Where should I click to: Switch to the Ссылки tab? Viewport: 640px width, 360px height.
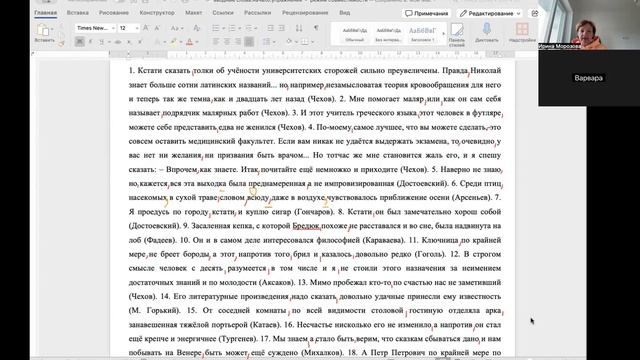click(x=223, y=13)
